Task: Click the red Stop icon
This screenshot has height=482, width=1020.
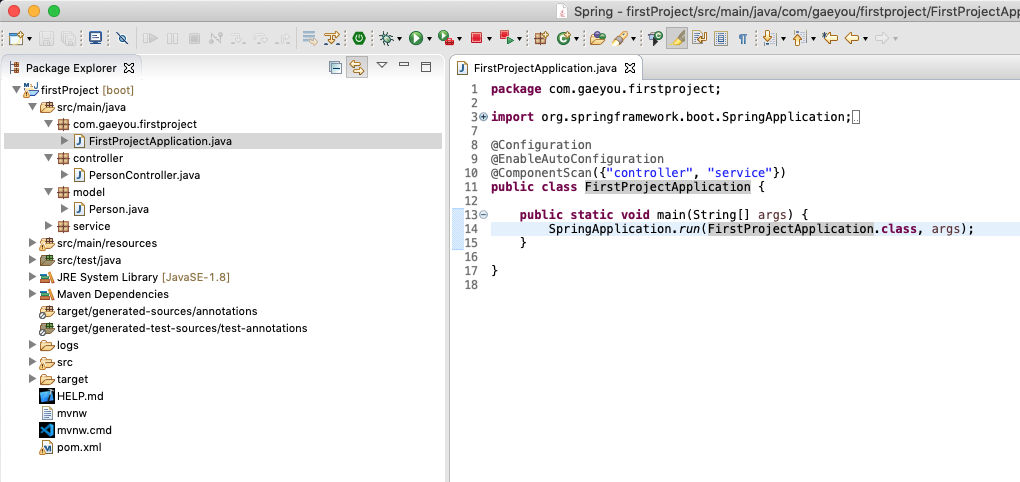Action: point(476,39)
